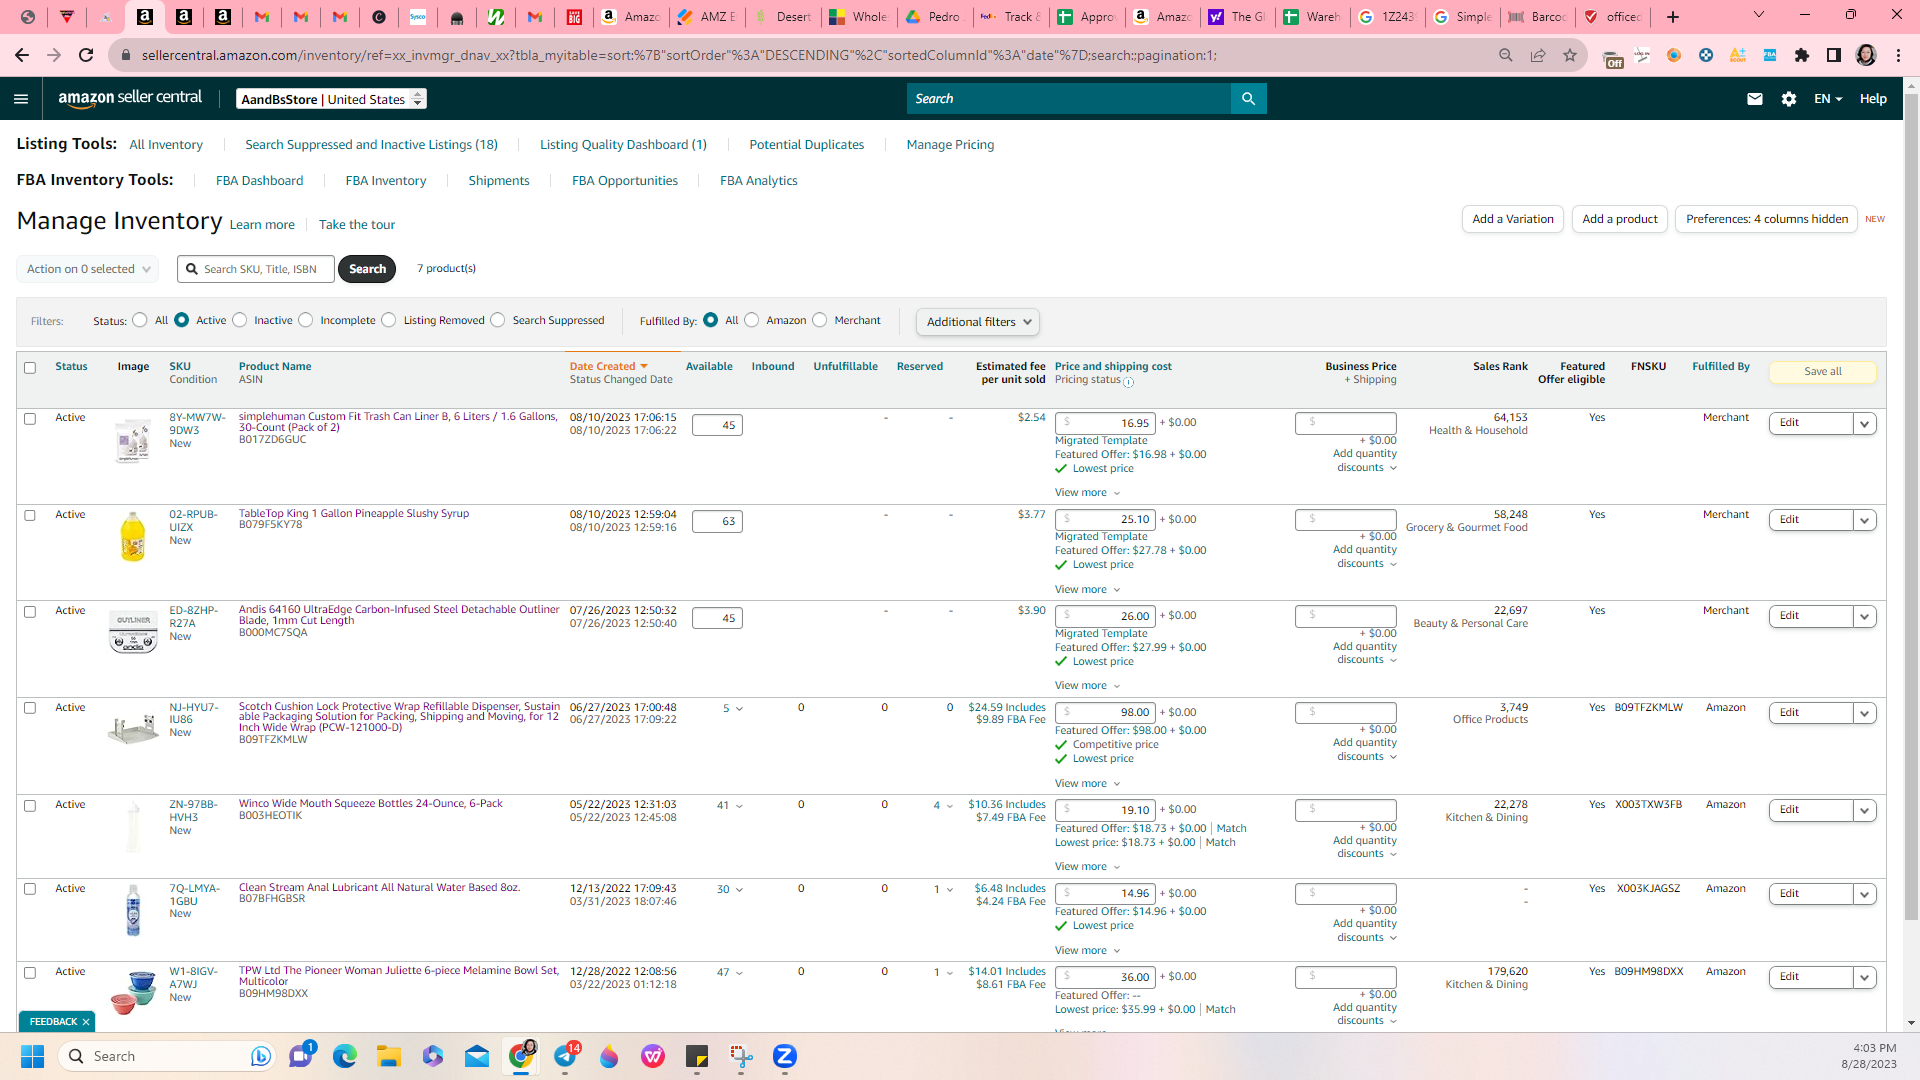Screen dimensions: 1920x1080
Task: Click the search magnifier button in header
Action: pyautogui.click(x=1248, y=98)
